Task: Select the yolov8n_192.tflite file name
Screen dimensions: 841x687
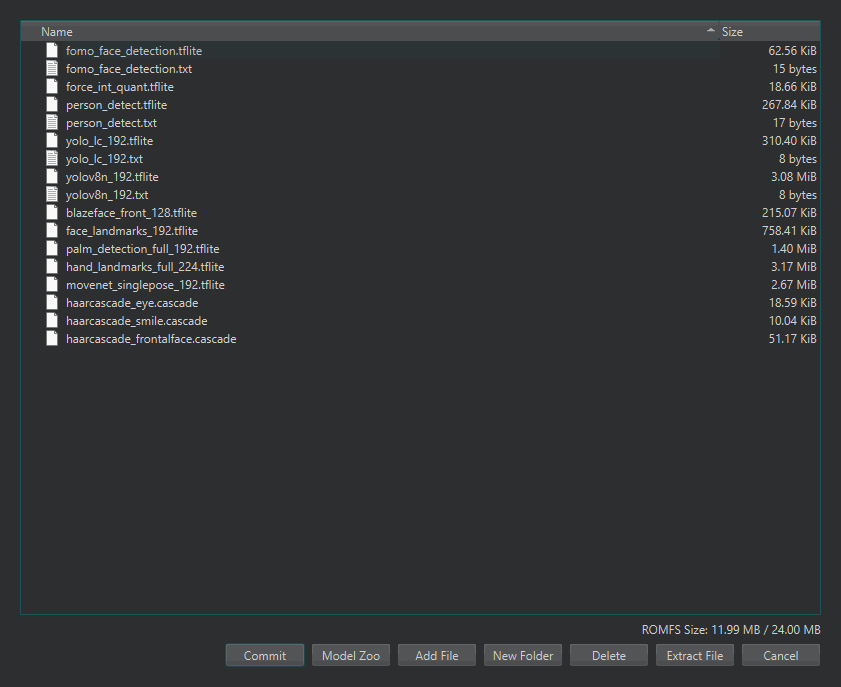Action: 112,177
